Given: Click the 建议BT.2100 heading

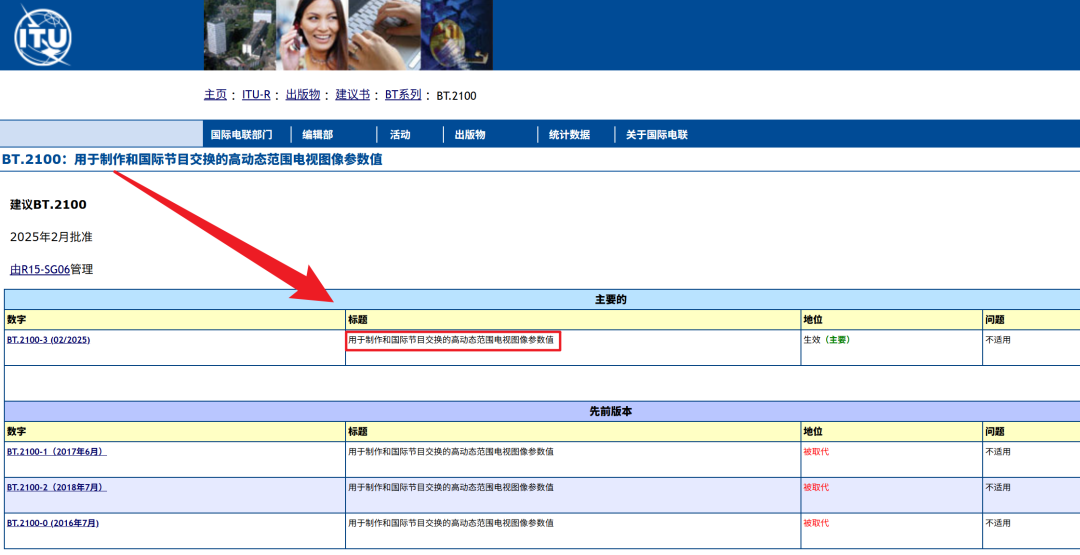Looking at the screenshot, I should coord(48,205).
